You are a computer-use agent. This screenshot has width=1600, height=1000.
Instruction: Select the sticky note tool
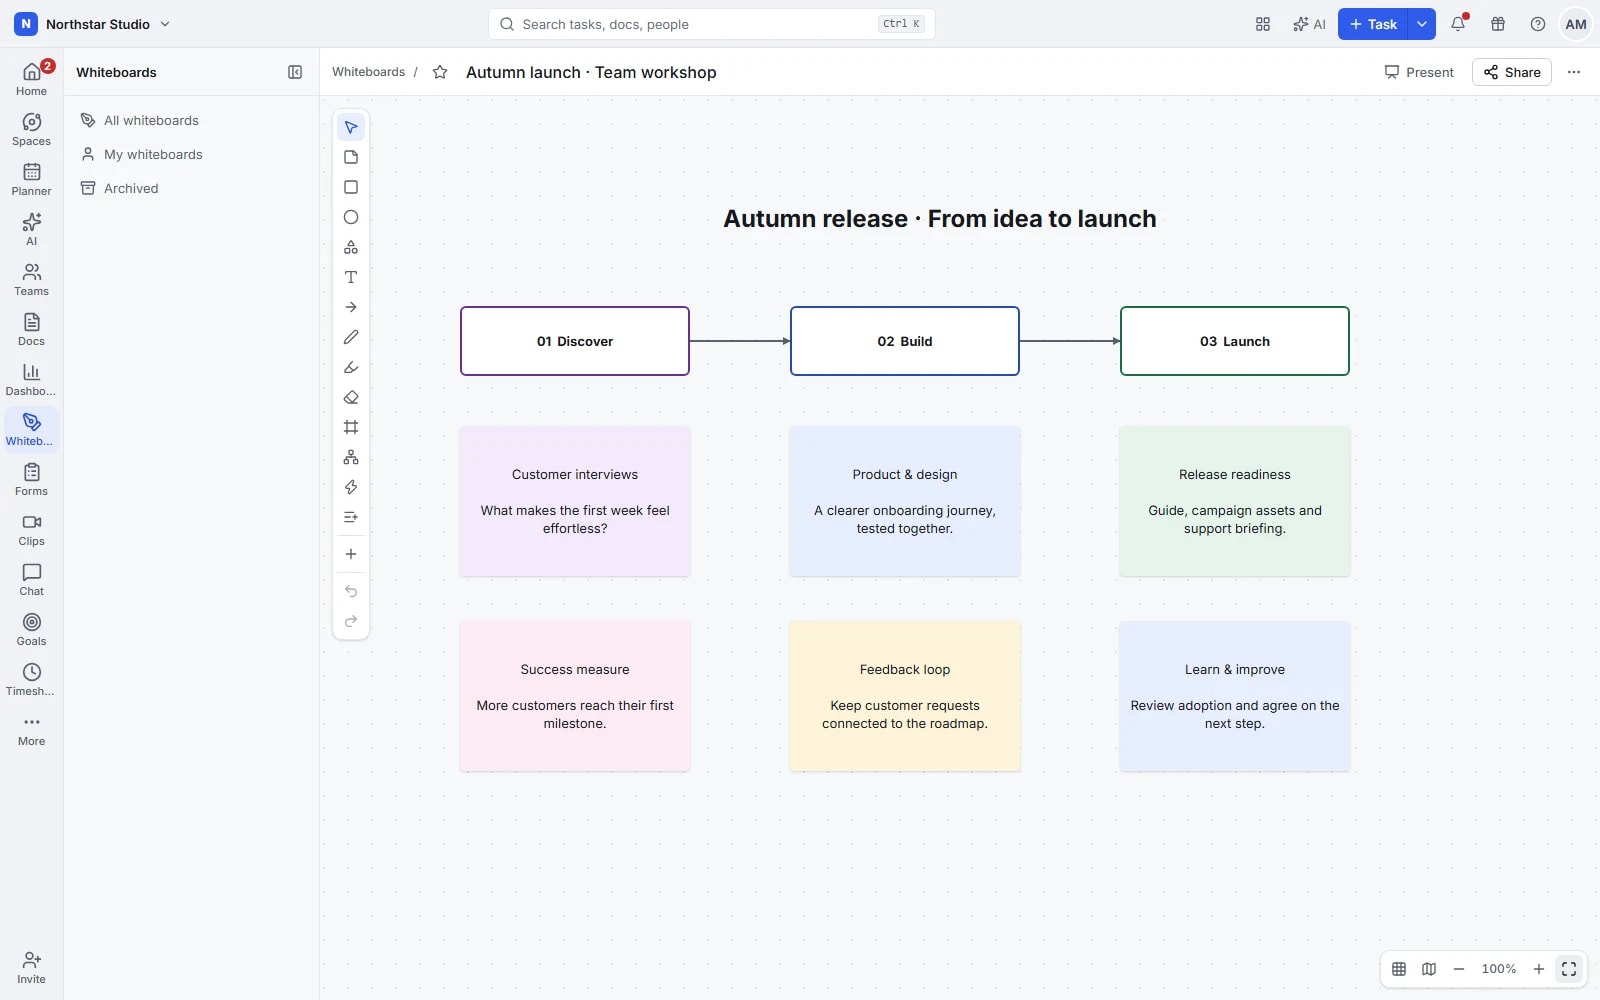click(x=351, y=157)
